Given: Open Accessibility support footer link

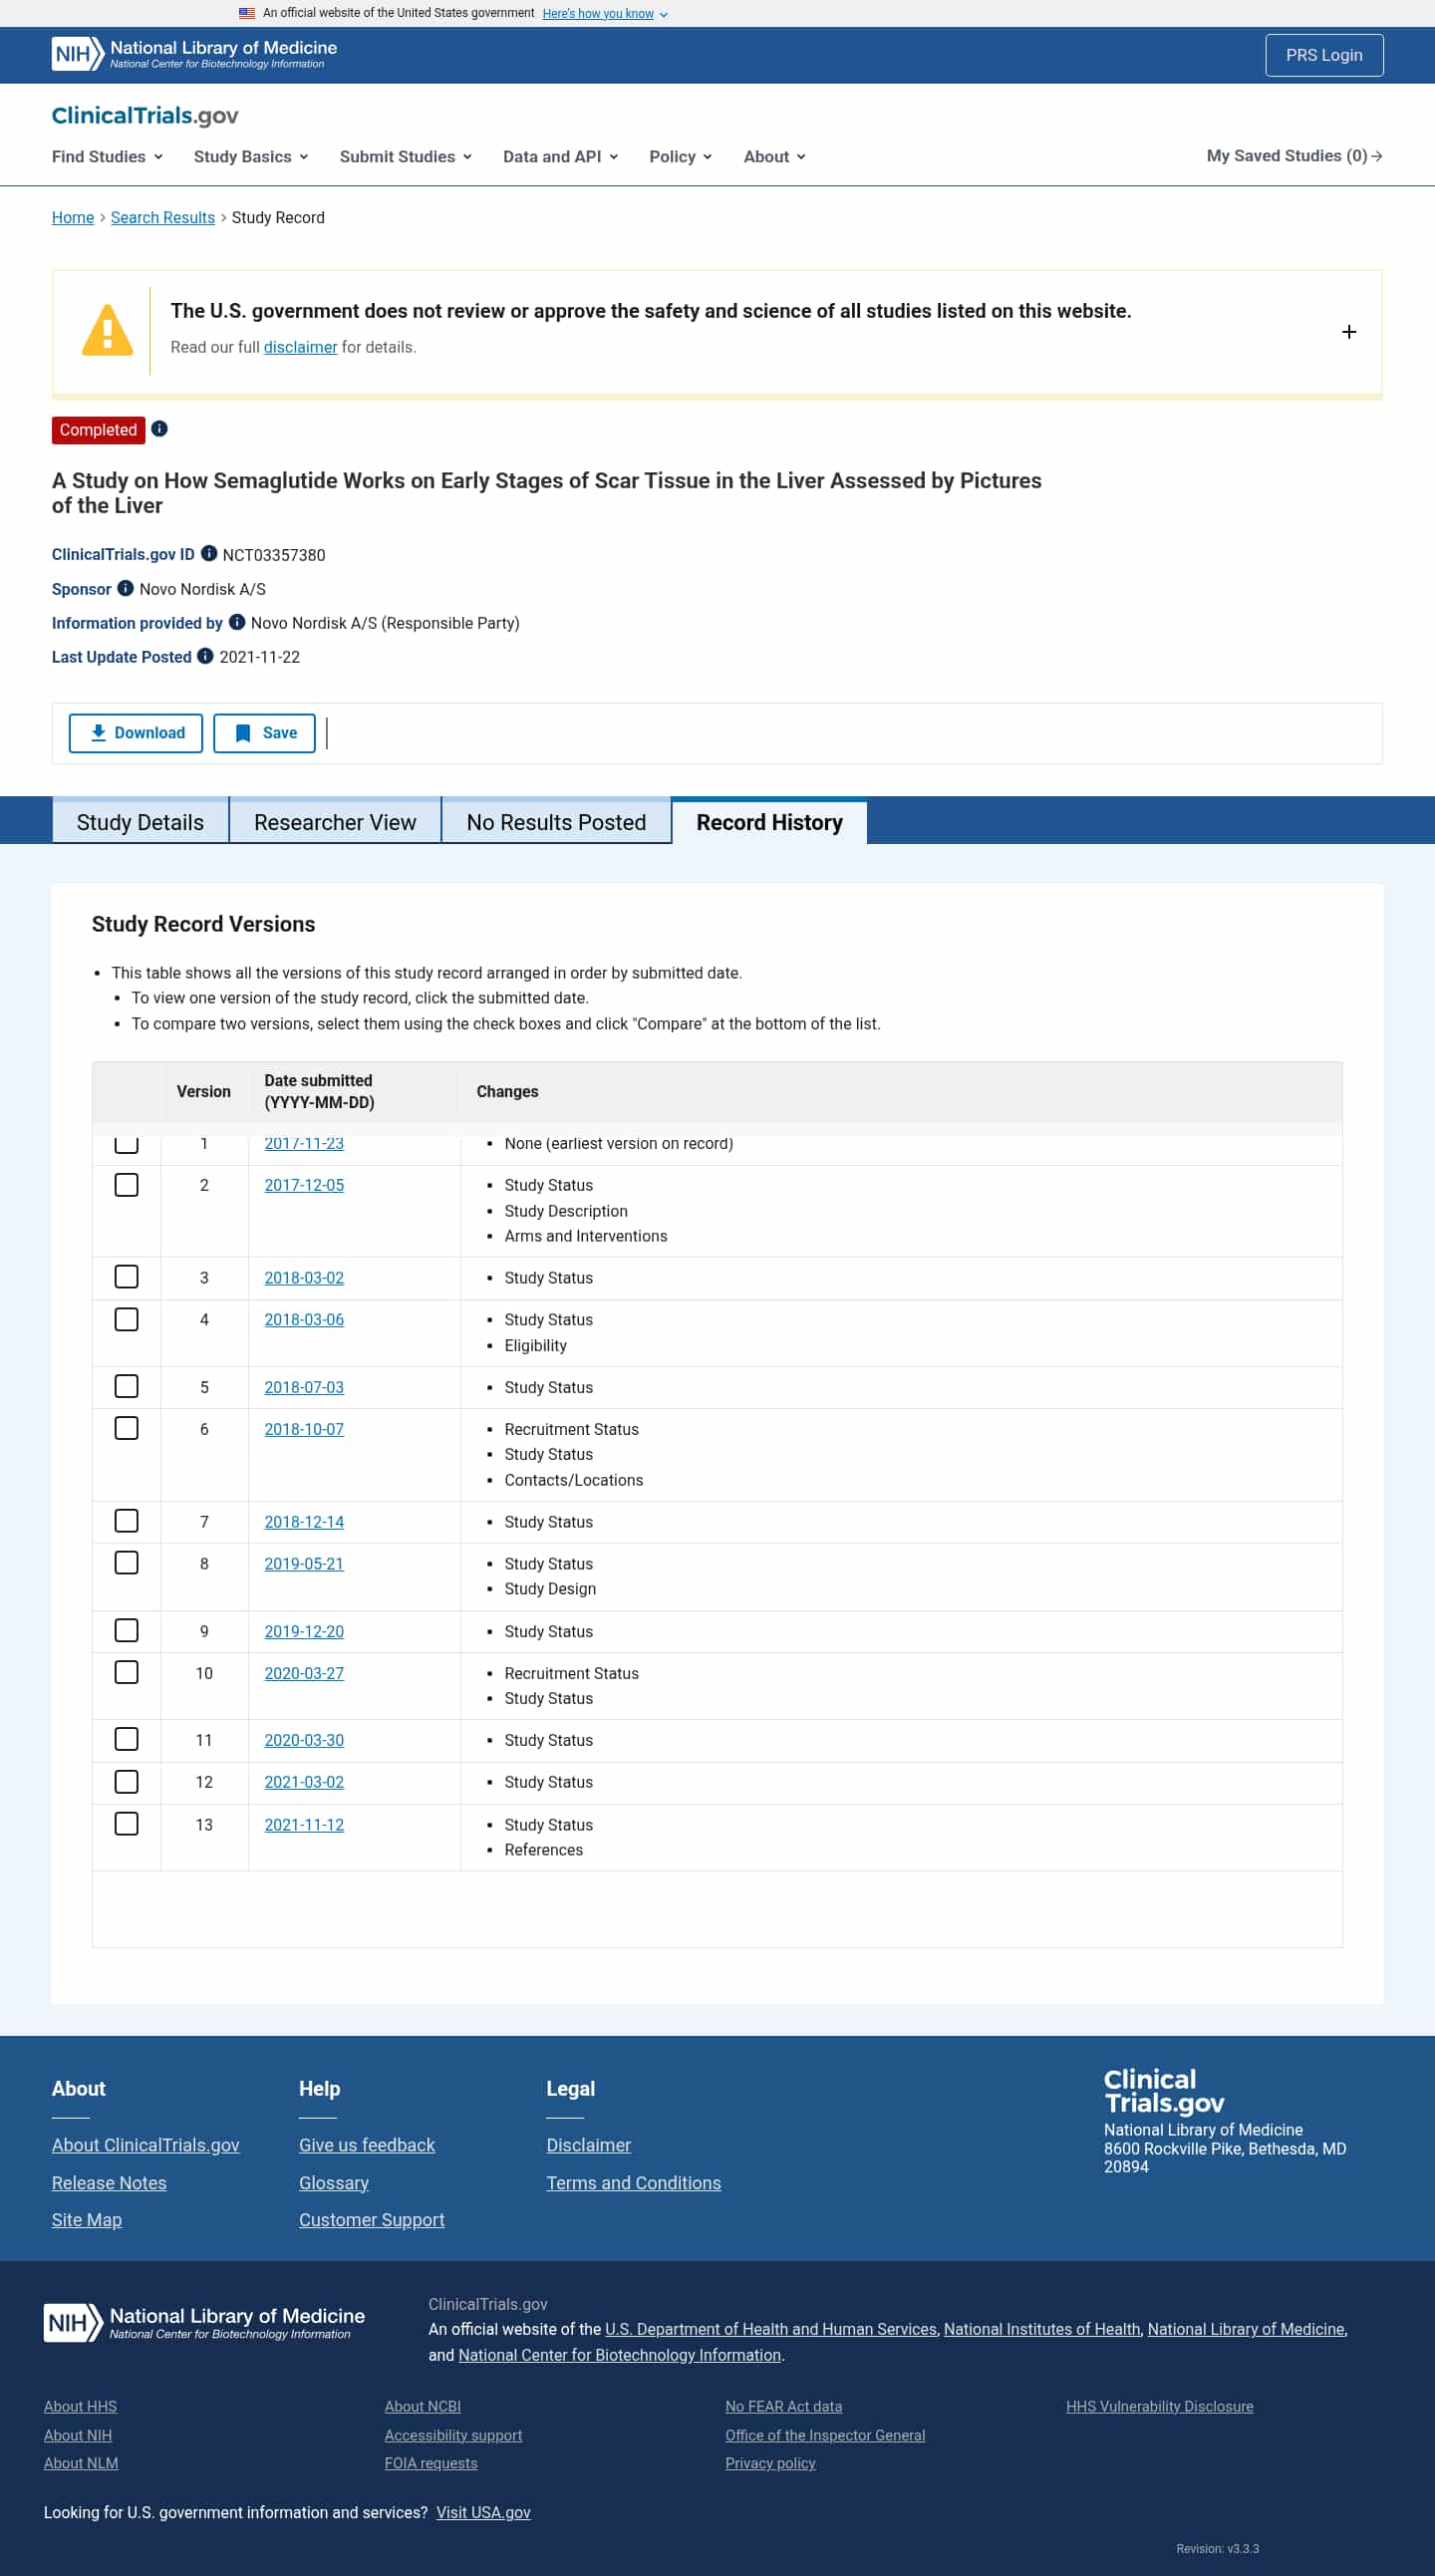Looking at the screenshot, I should tap(454, 2434).
